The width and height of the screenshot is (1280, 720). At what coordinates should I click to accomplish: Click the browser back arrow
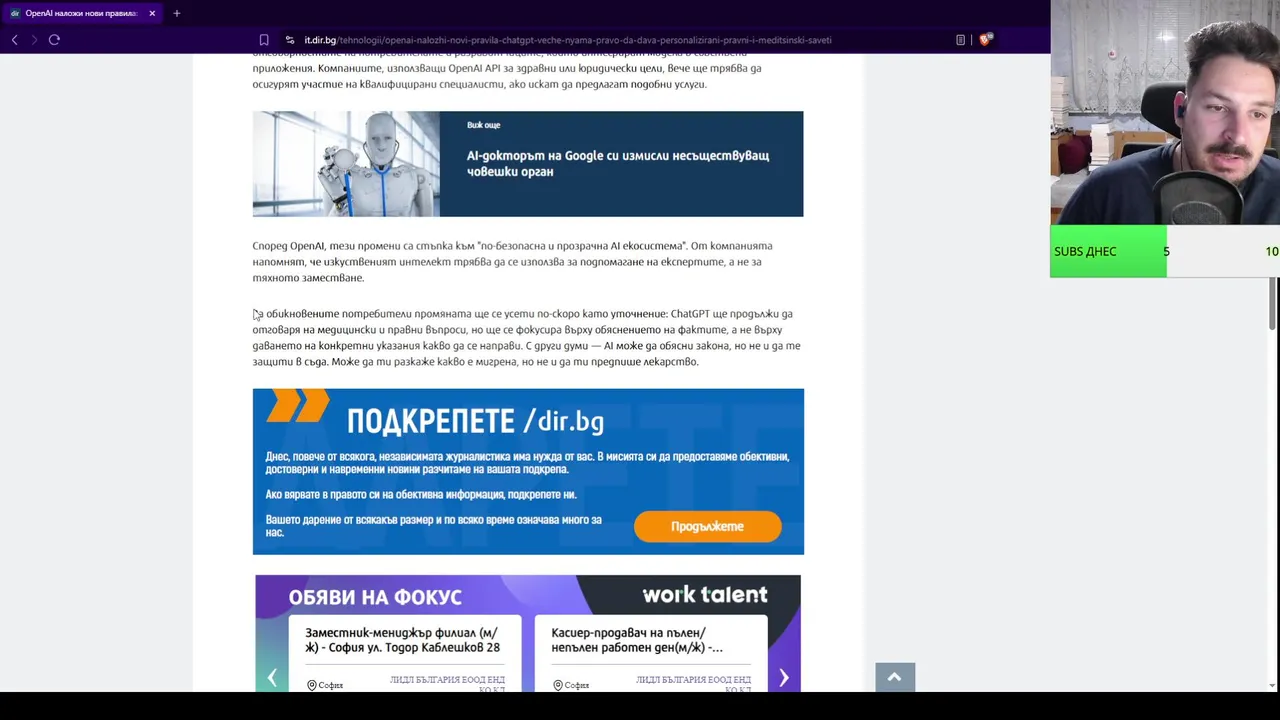14,40
